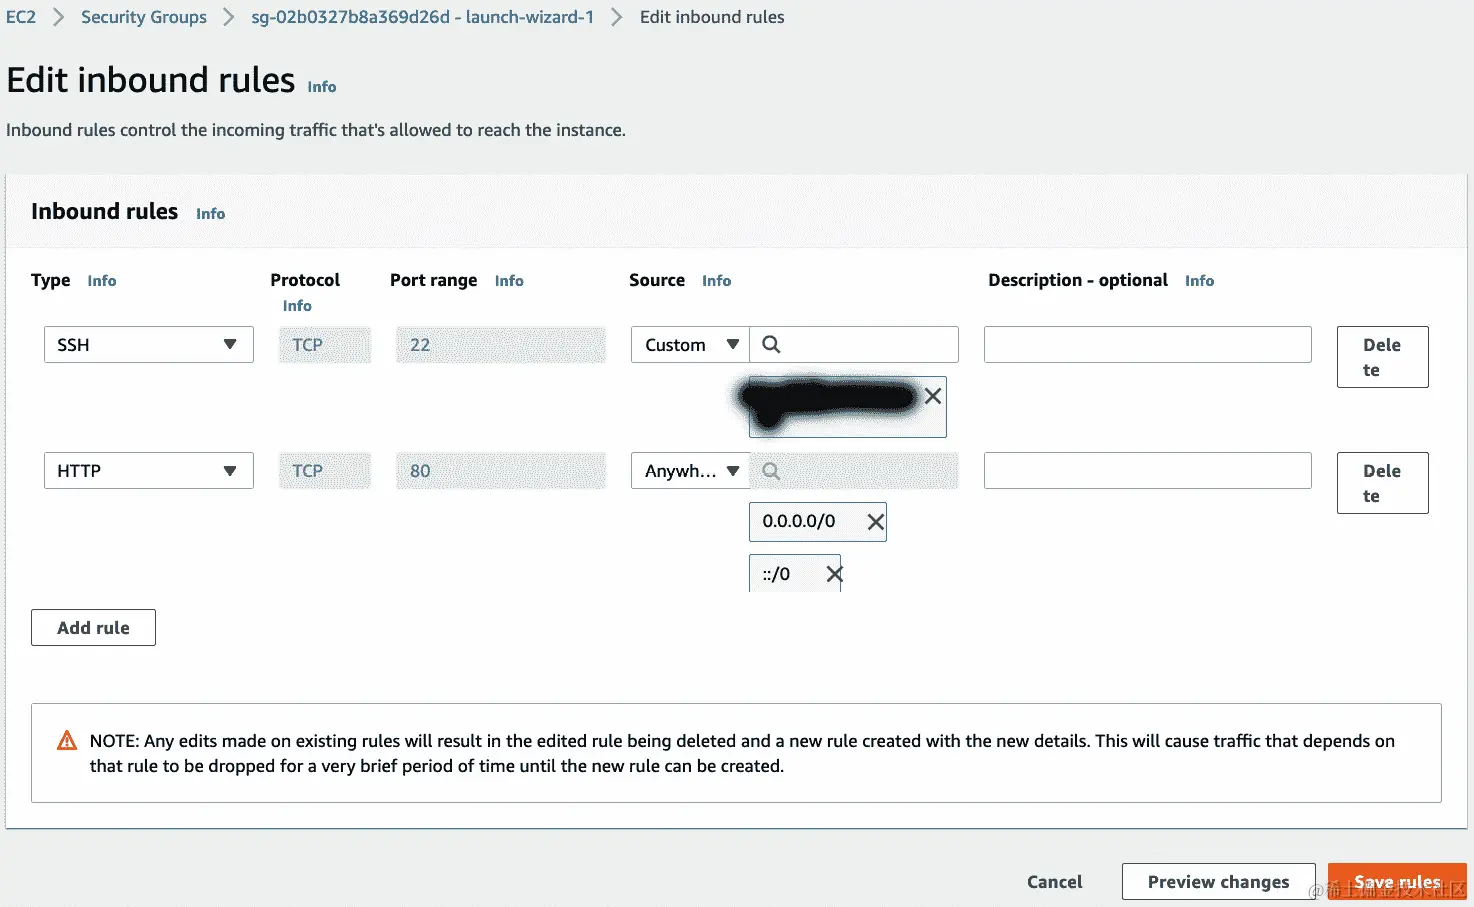This screenshot has height=907, width=1474.
Task: Focus the SSH source search field
Action: (854, 344)
